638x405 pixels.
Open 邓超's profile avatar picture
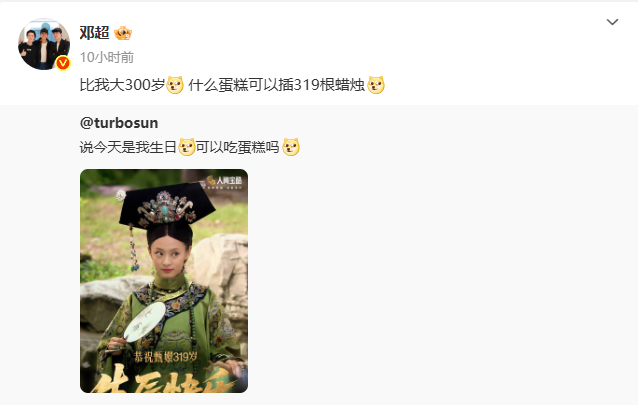[44, 44]
